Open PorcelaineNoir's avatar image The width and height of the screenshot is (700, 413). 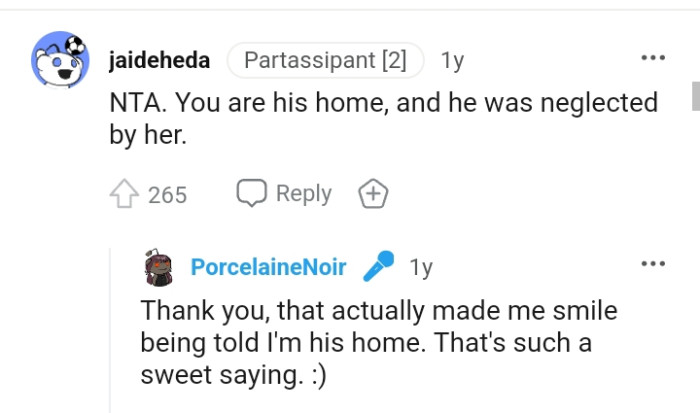159,267
